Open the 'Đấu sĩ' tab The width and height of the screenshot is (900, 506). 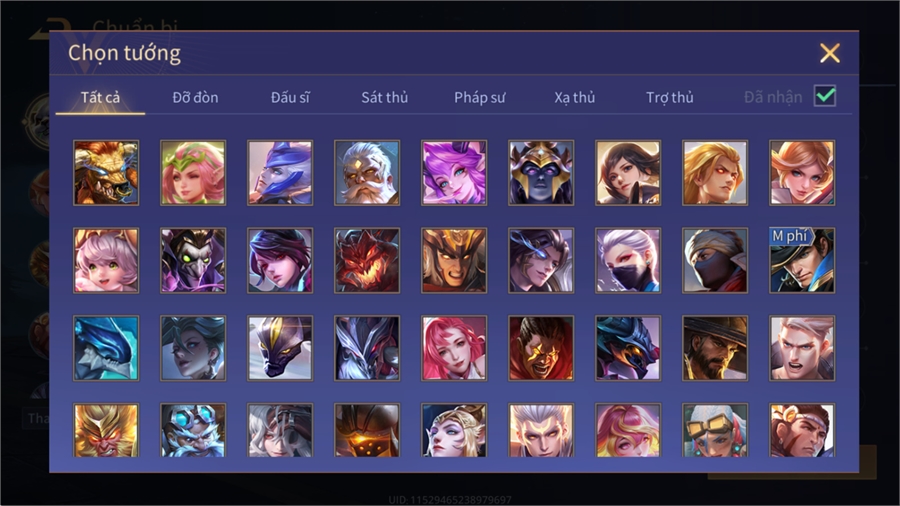tap(290, 98)
